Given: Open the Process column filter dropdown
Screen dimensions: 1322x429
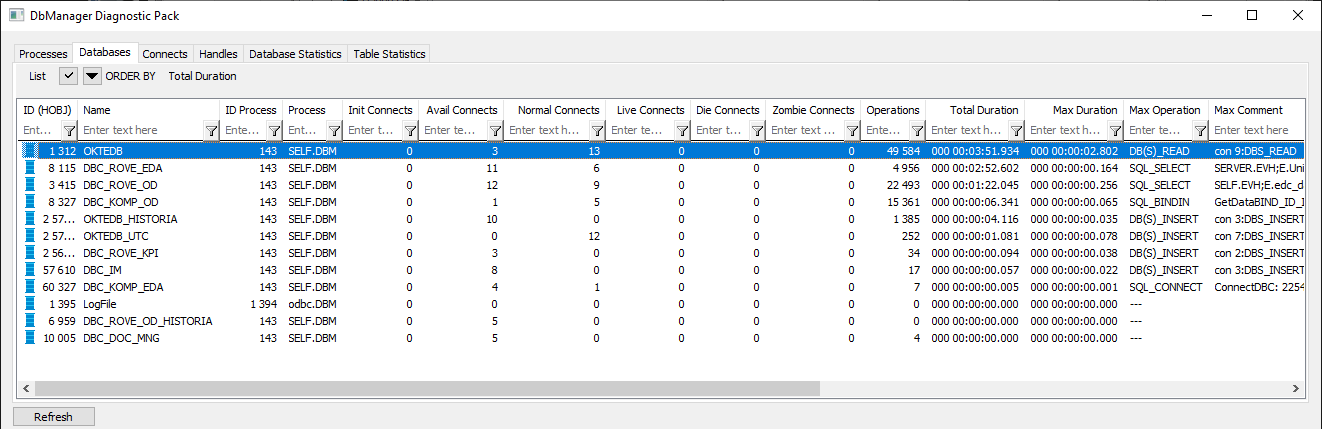Looking at the screenshot, I should 333,131.
